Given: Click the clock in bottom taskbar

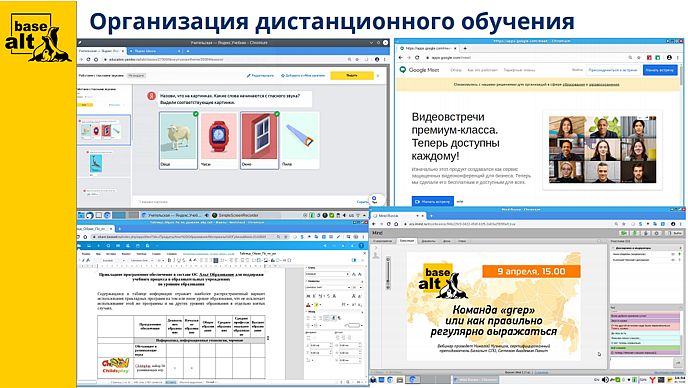Looking at the screenshot, I should tap(680, 380).
